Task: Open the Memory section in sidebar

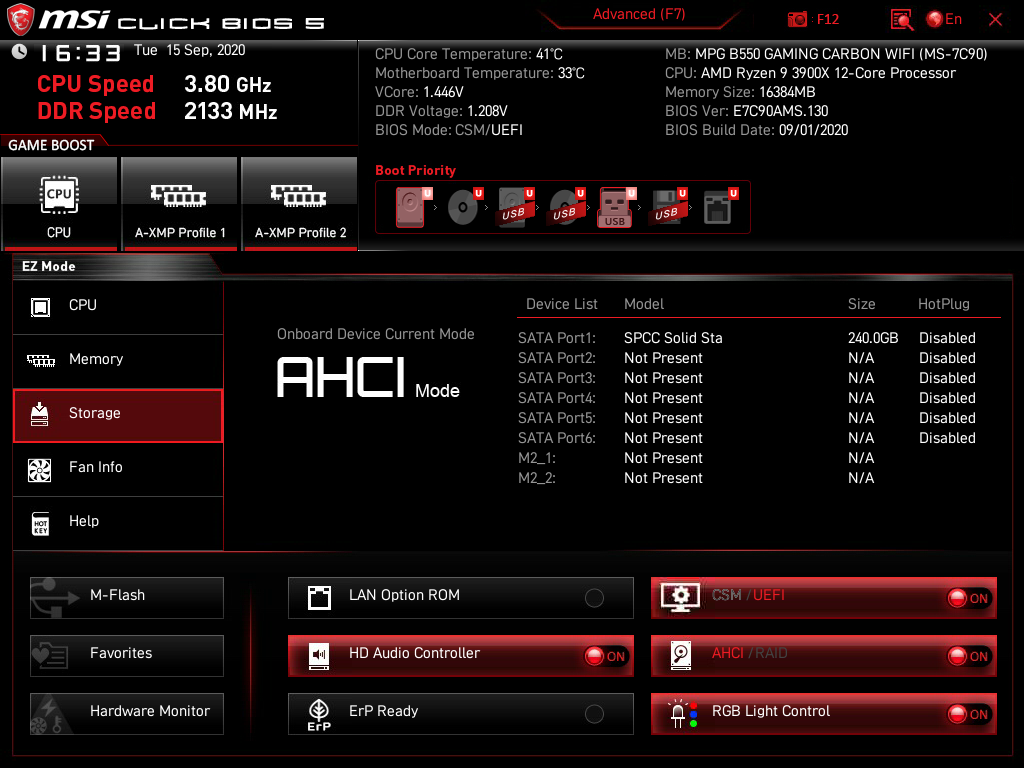Action: pyautogui.click(x=118, y=360)
